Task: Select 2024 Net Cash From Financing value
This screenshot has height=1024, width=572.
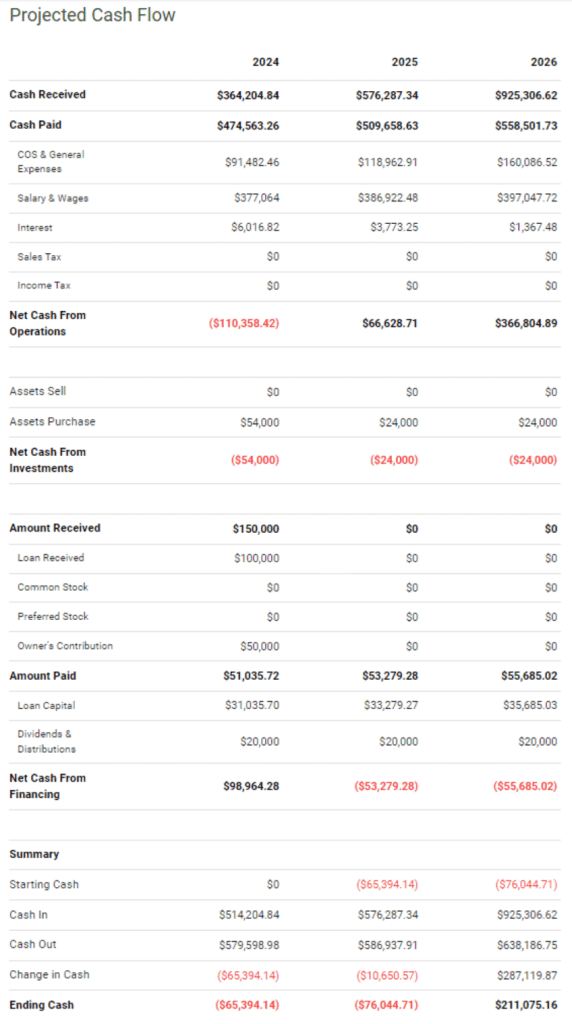Action: (251, 786)
